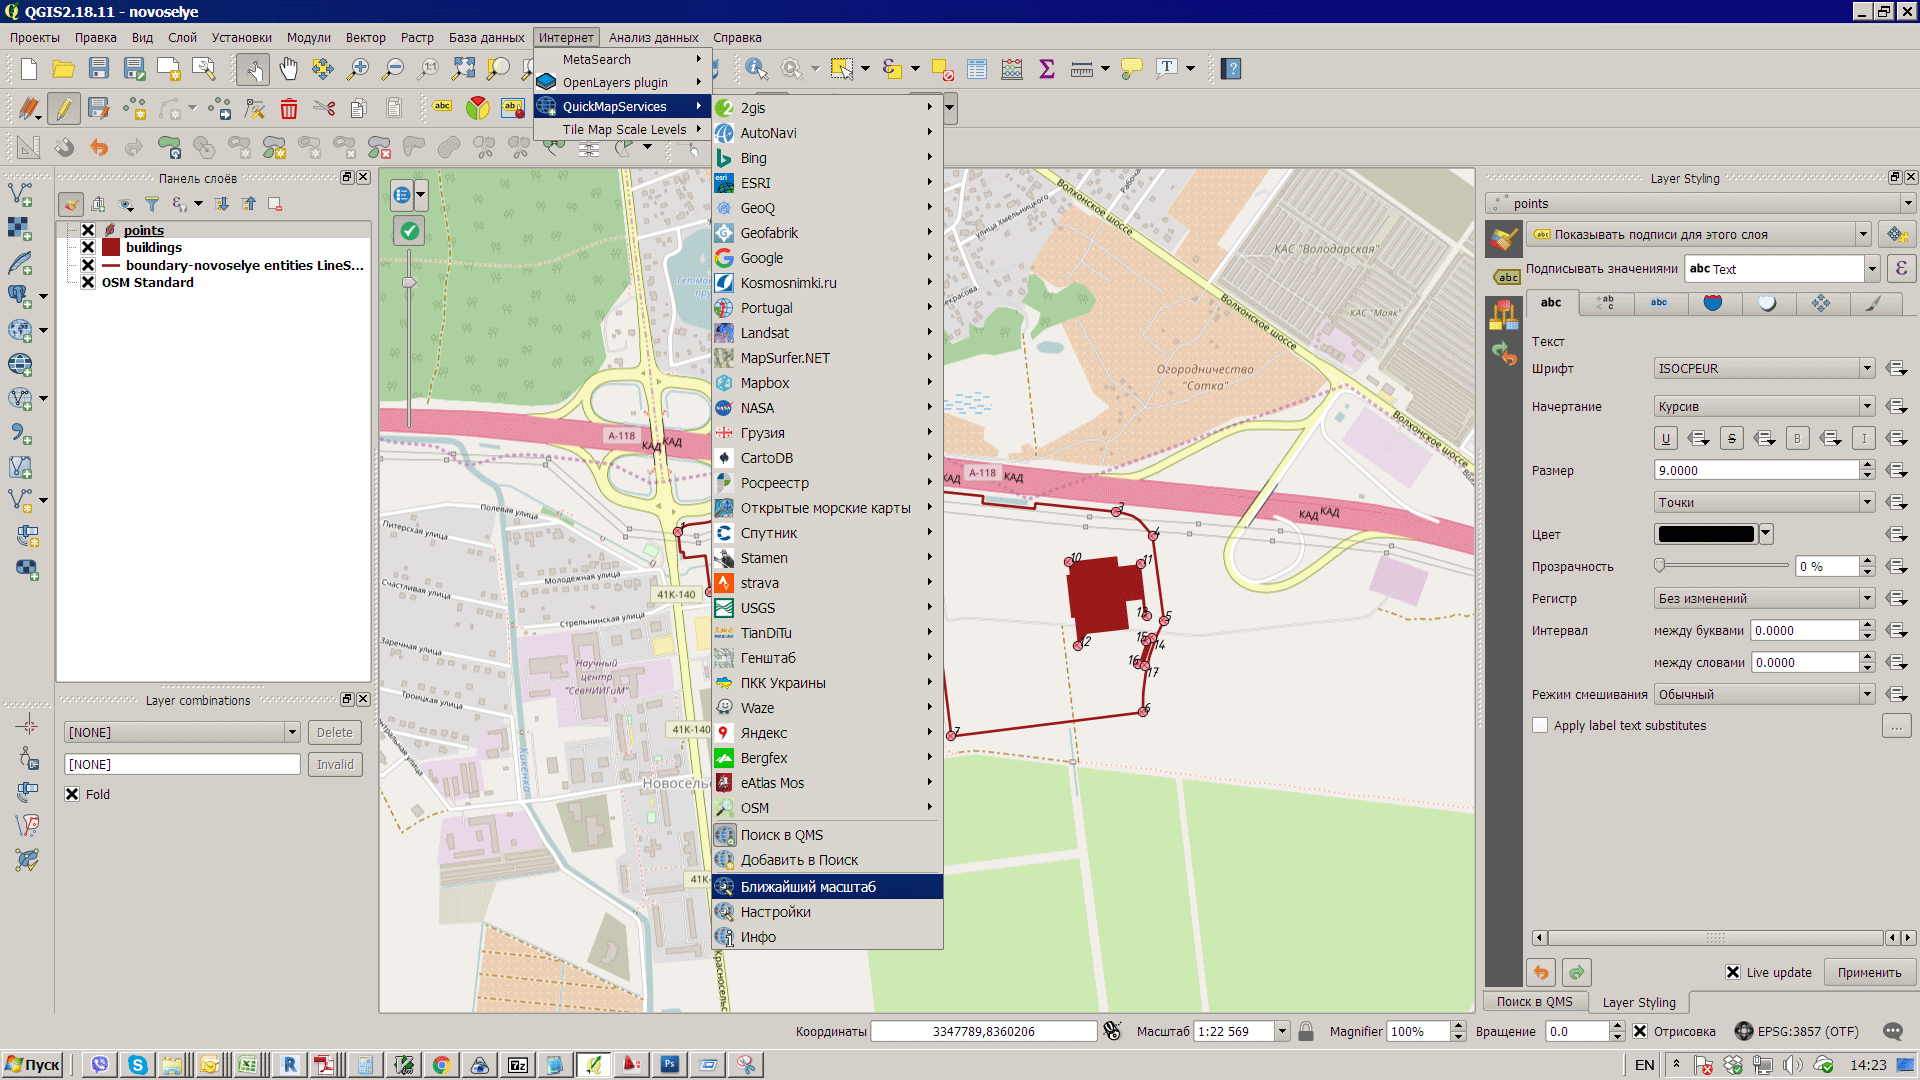Uncheck the OSM Standard layer checkbox
The width and height of the screenshot is (1920, 1080).
tap(88, 282)
